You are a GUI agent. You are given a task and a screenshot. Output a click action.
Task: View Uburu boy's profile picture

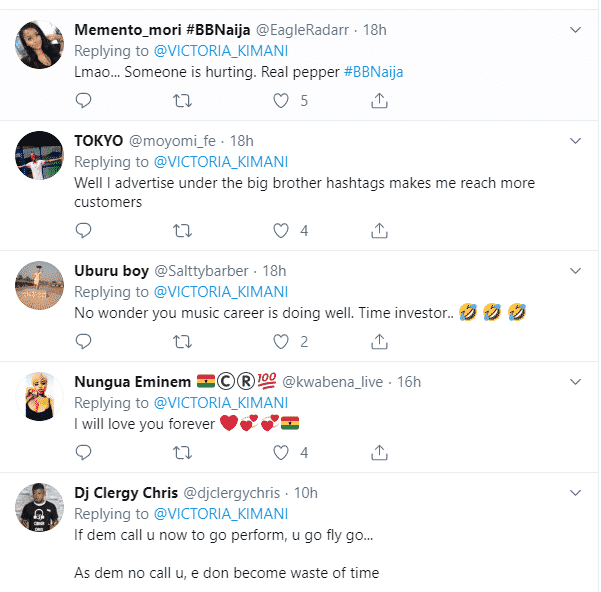point(40,288)
